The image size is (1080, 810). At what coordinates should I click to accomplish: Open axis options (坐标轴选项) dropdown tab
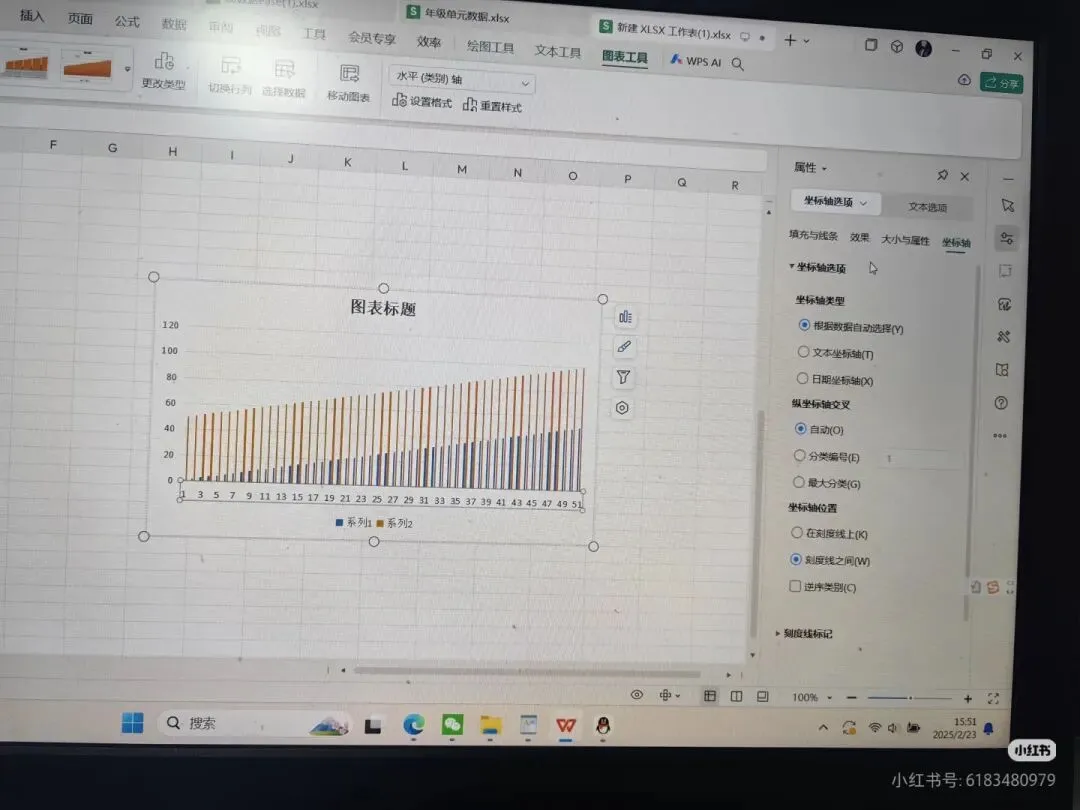[835, 202]
